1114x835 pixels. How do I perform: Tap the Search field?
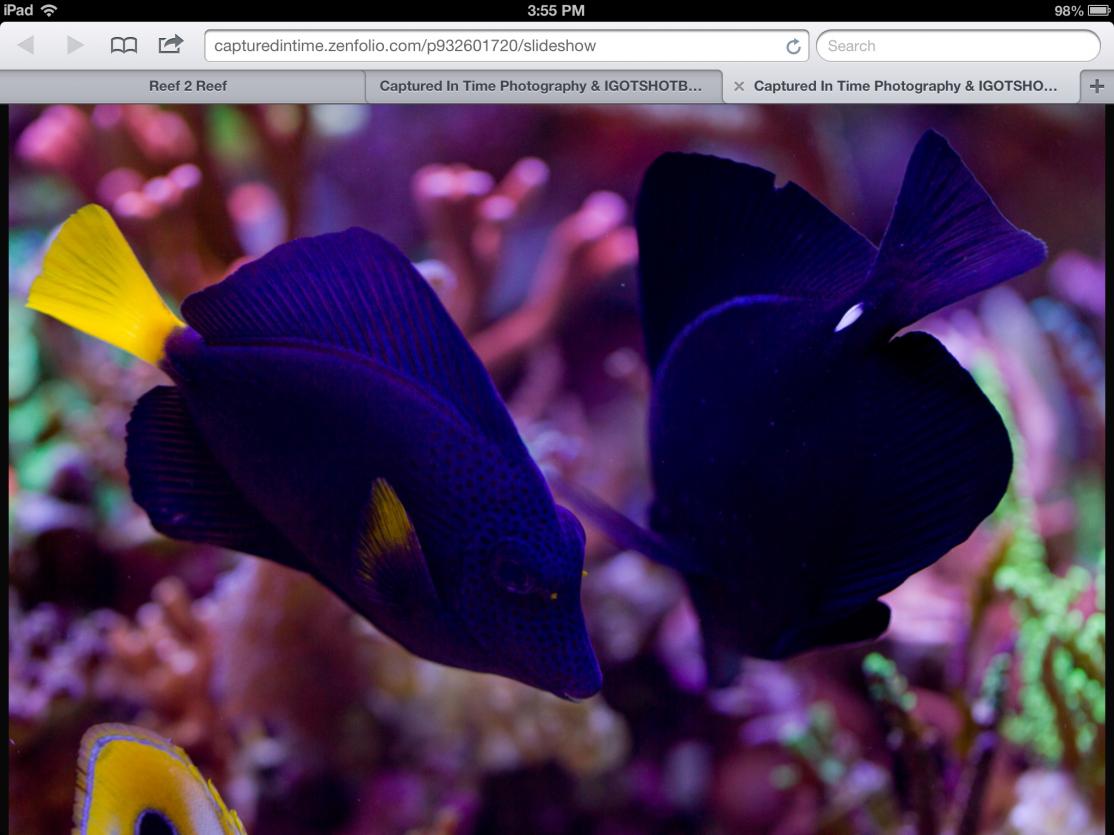click(958, 46)
